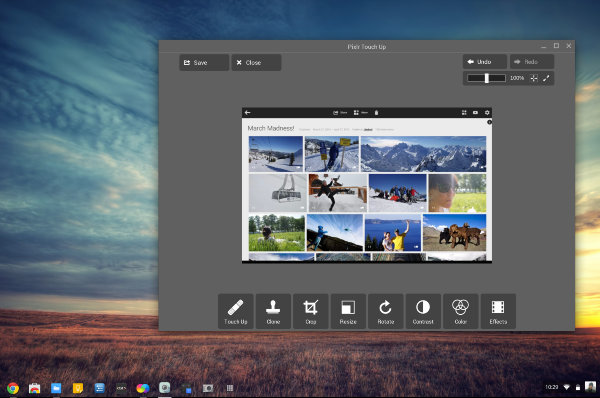Click the fit-to-screen zoom icon
Image resolution: width=600 pixels, height=398 pixels.
534,78
